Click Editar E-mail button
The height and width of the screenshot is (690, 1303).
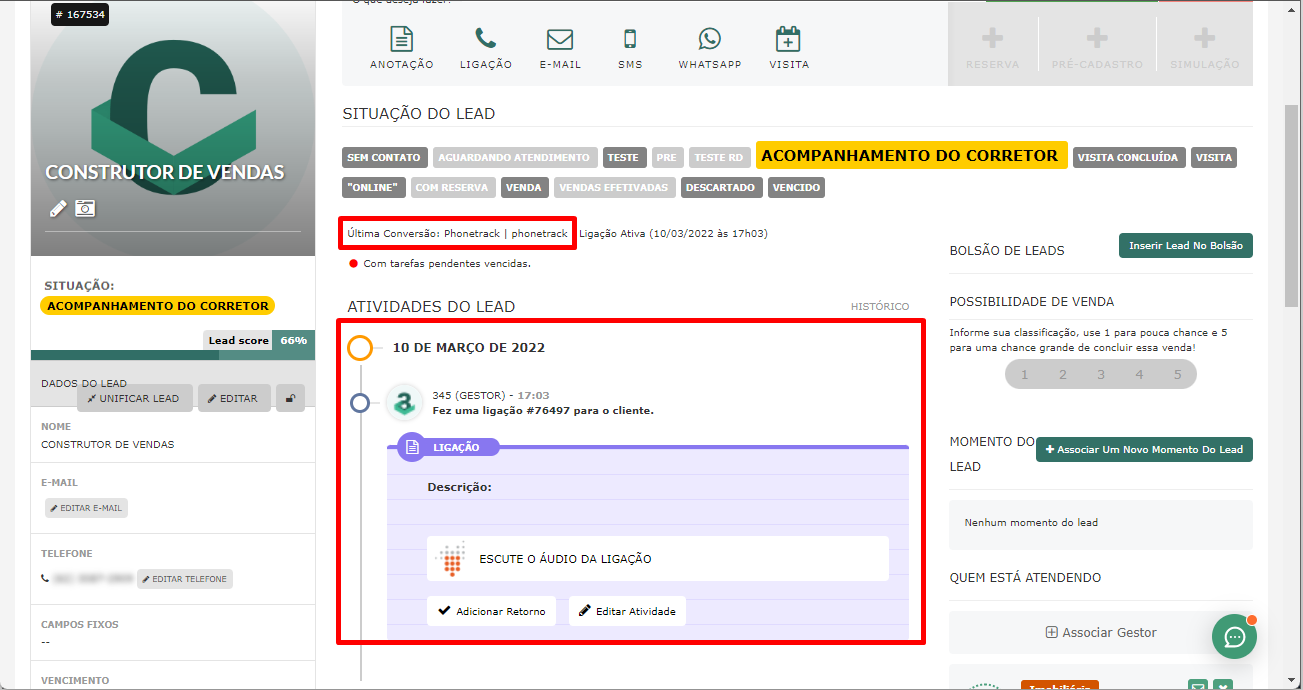tap(86, 508)
